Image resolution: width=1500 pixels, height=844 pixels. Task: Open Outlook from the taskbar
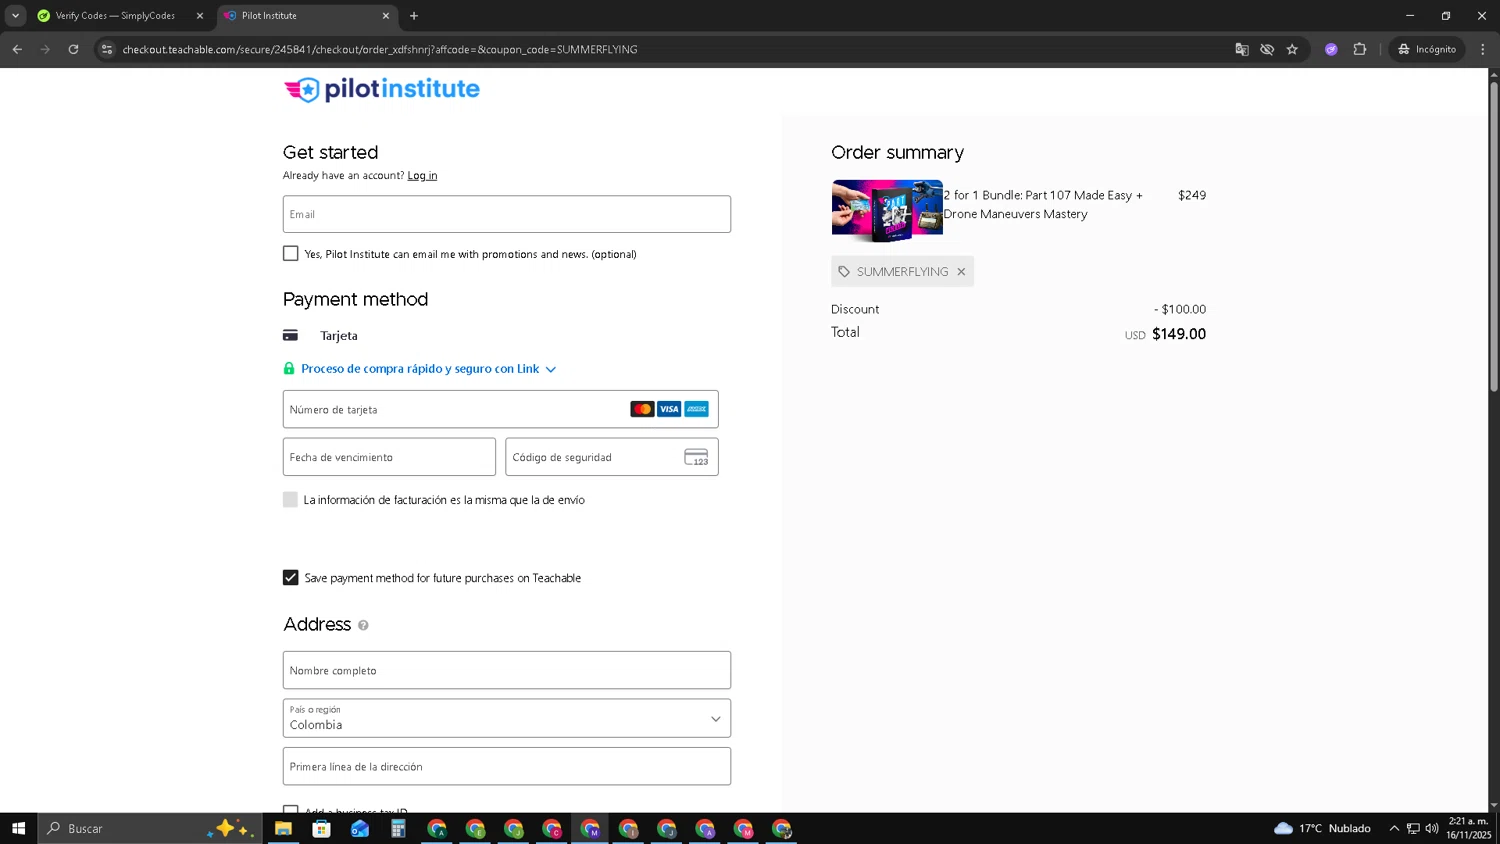click(x=360, y=828)
